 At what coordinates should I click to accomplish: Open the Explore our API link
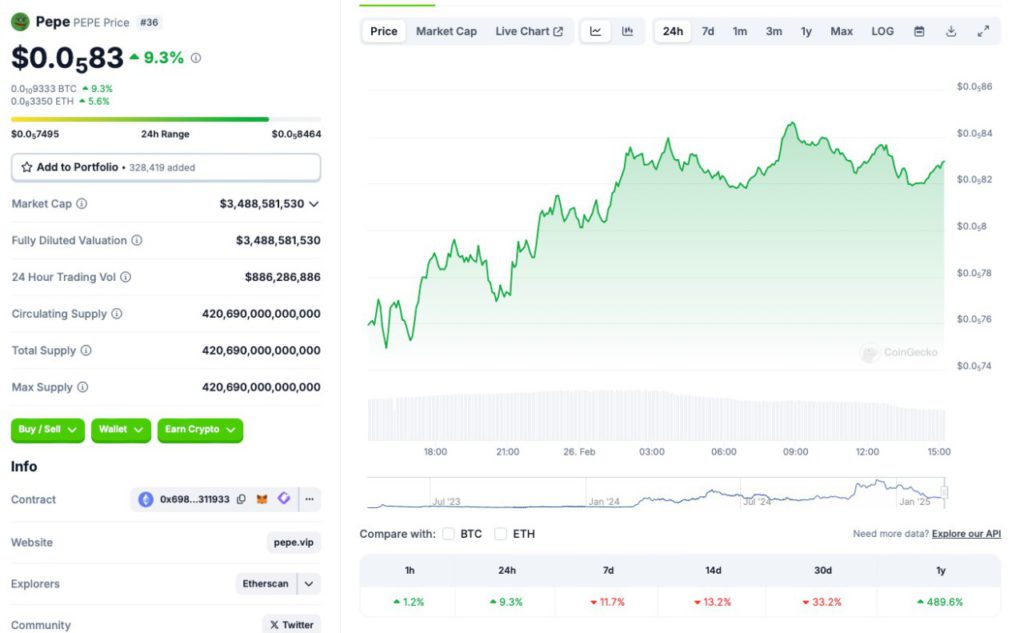coord(966,534)
